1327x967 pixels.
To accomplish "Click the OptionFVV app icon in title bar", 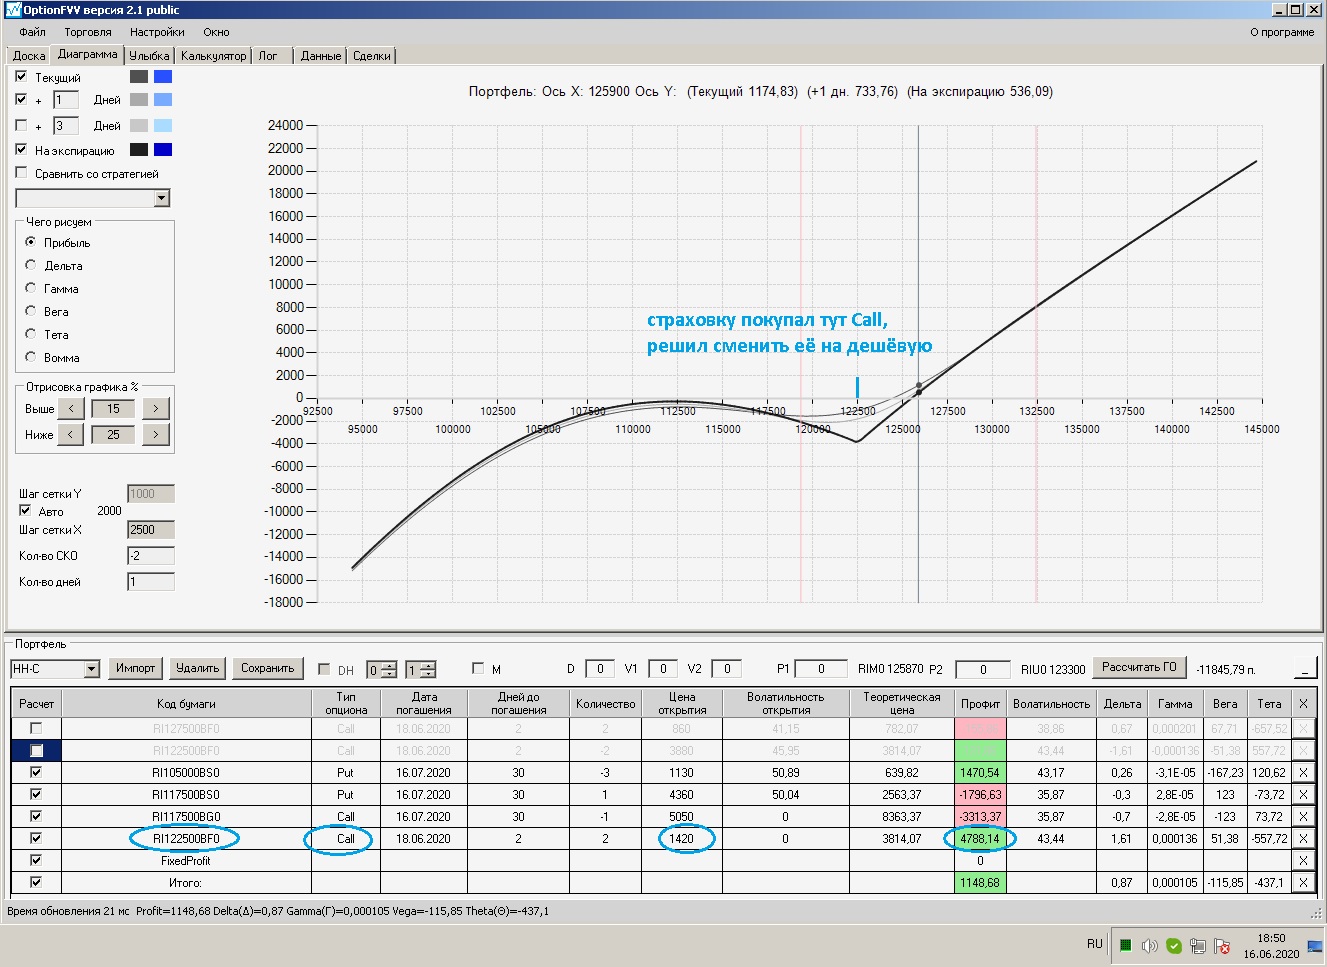I will pos(13,9).
